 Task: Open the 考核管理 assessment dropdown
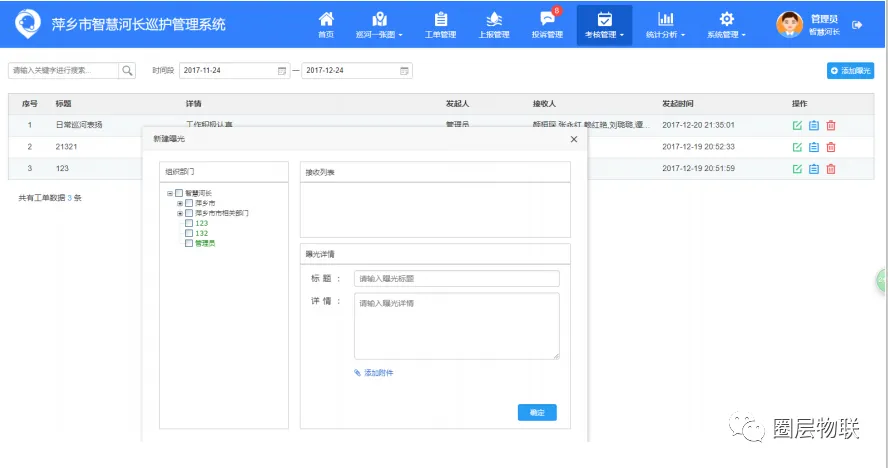click(x=604, y=25)
